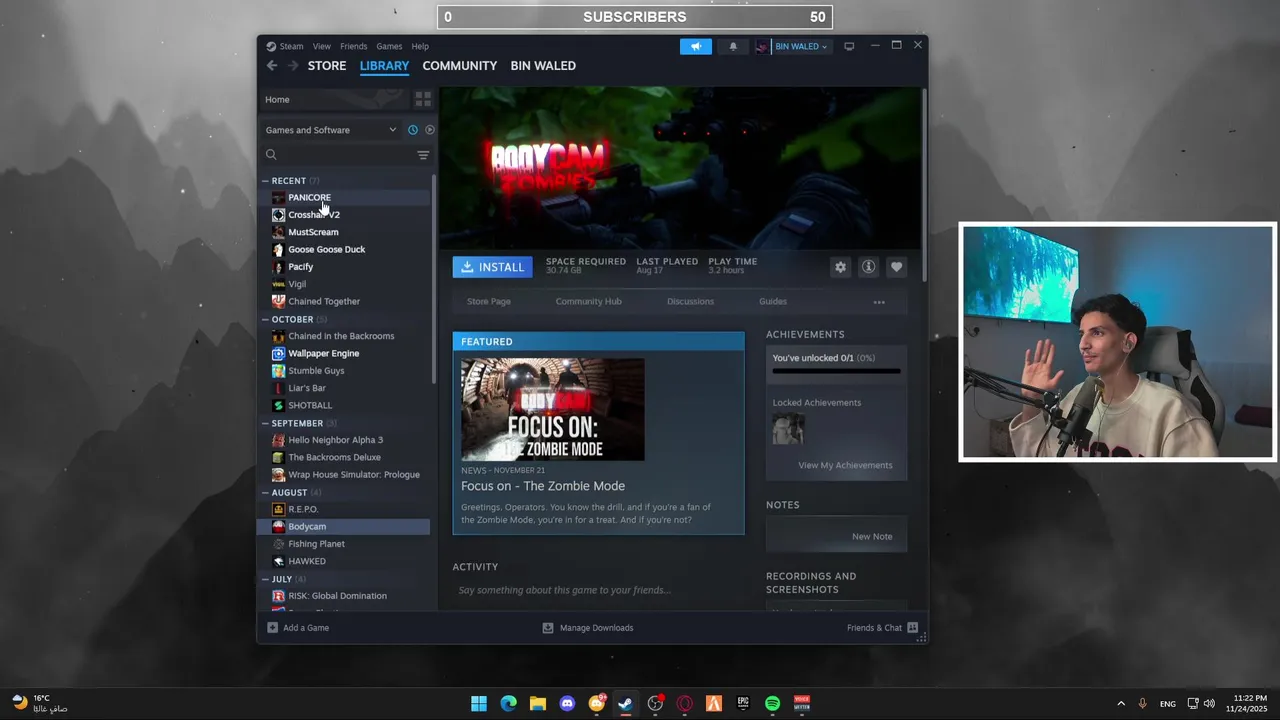This screenshot has width=1280, height=720.
Task: Click View My Achievements
Action: (x=845, y=465)
